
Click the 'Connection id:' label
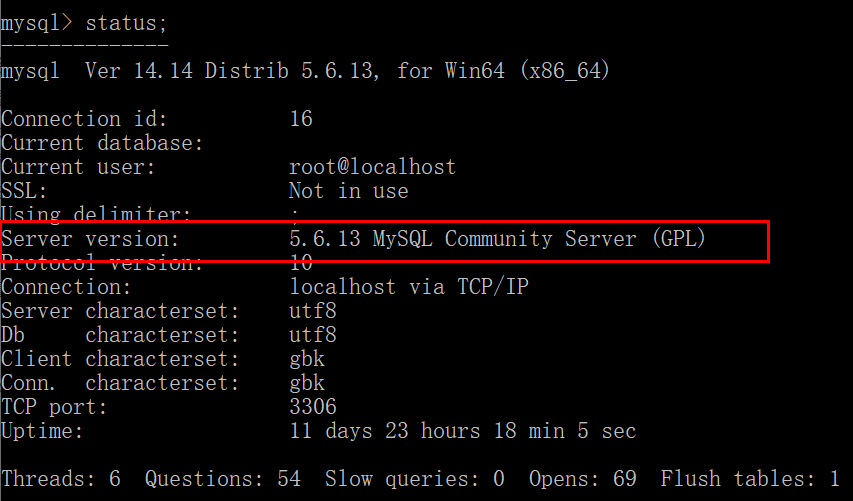84,119
